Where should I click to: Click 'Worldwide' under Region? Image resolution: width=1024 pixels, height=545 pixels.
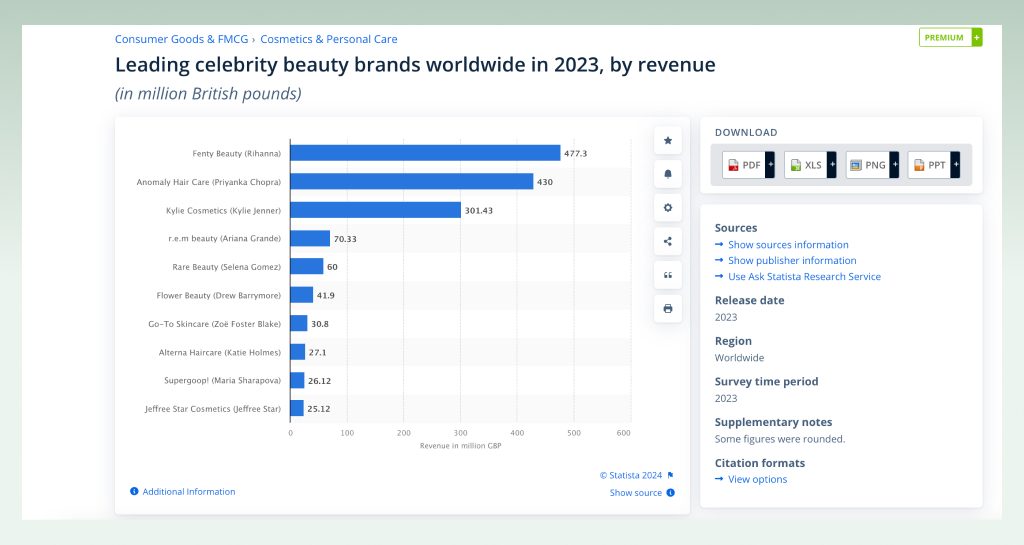(739, 358)
